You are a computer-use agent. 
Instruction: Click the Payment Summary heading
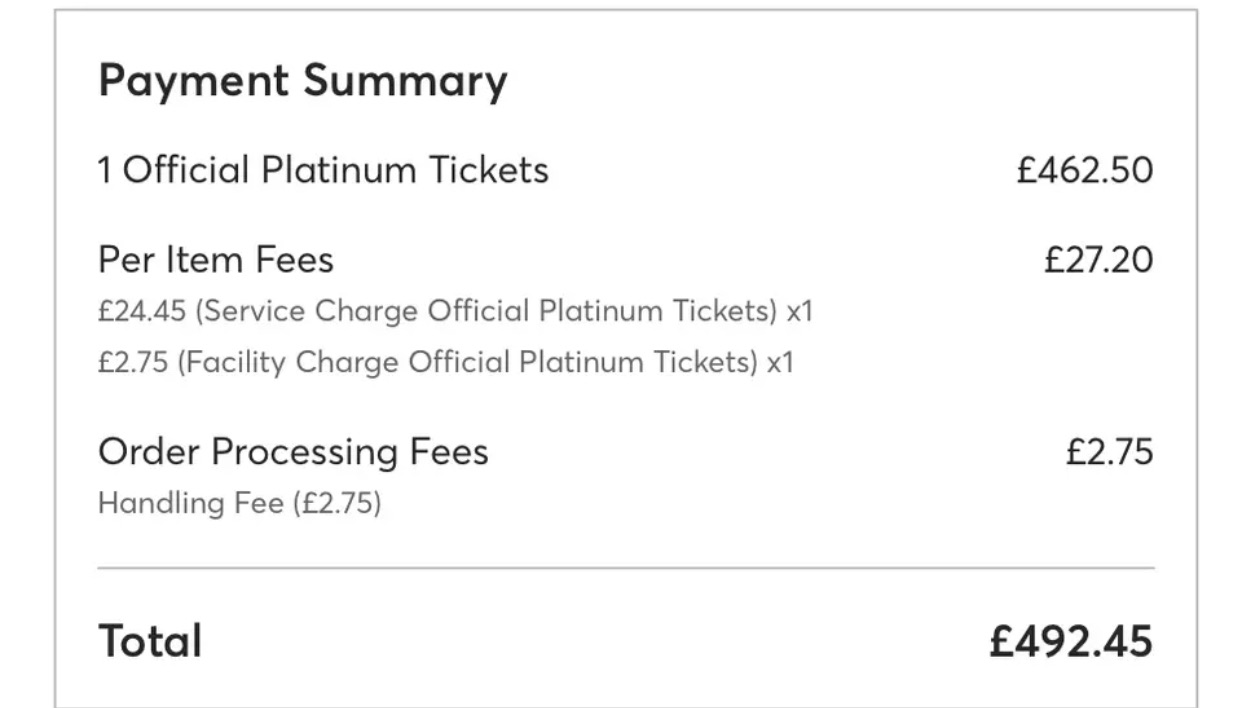pyautogui.click(x=303, y=82)
